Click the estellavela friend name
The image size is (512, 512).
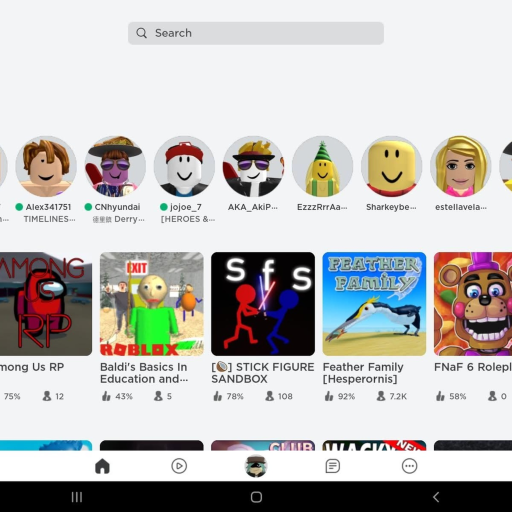coord(461,207)
